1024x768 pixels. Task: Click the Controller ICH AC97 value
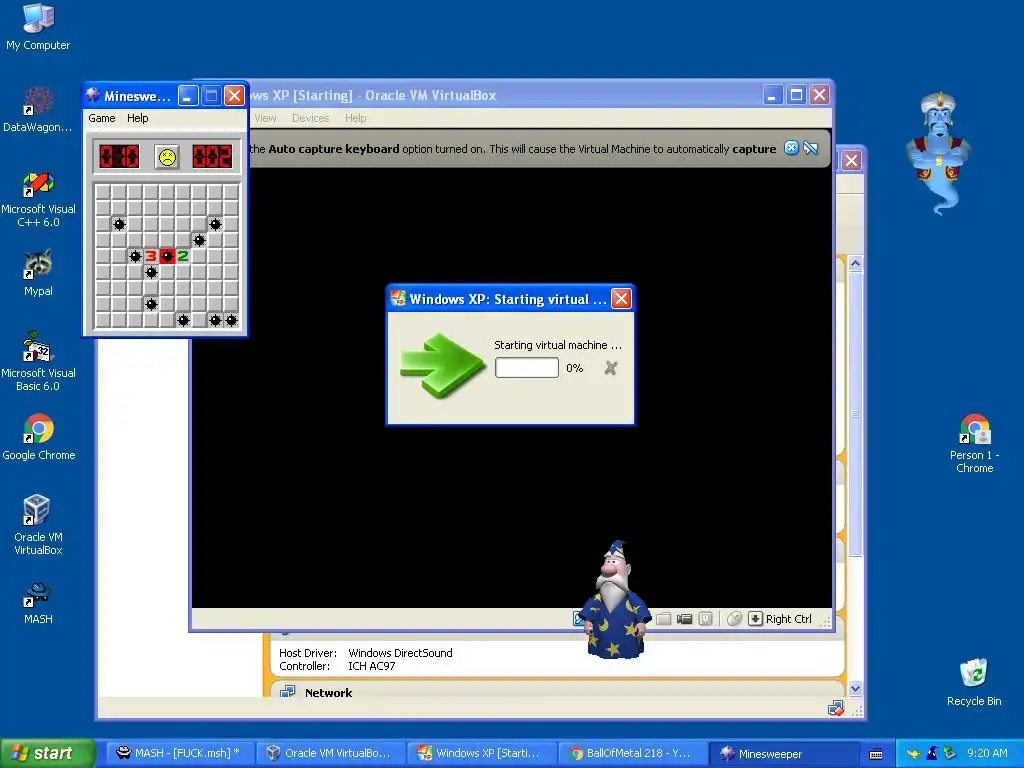click(372, 666)
